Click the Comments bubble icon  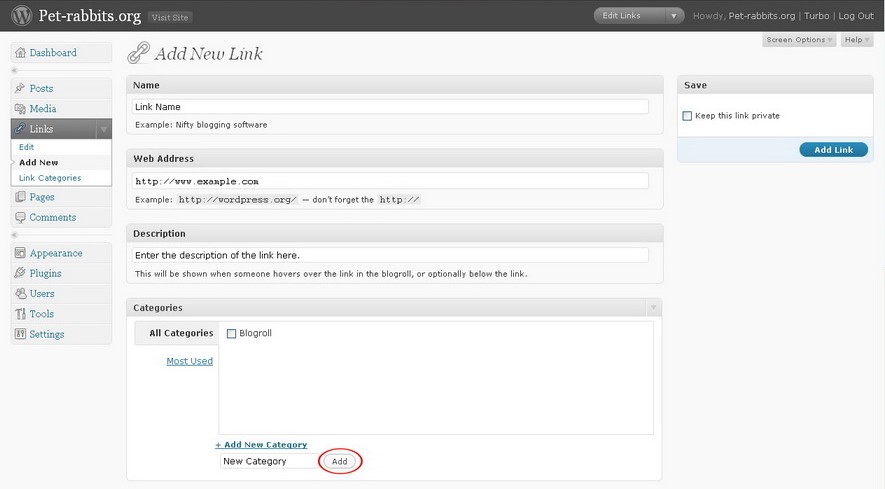pos(20,217)
